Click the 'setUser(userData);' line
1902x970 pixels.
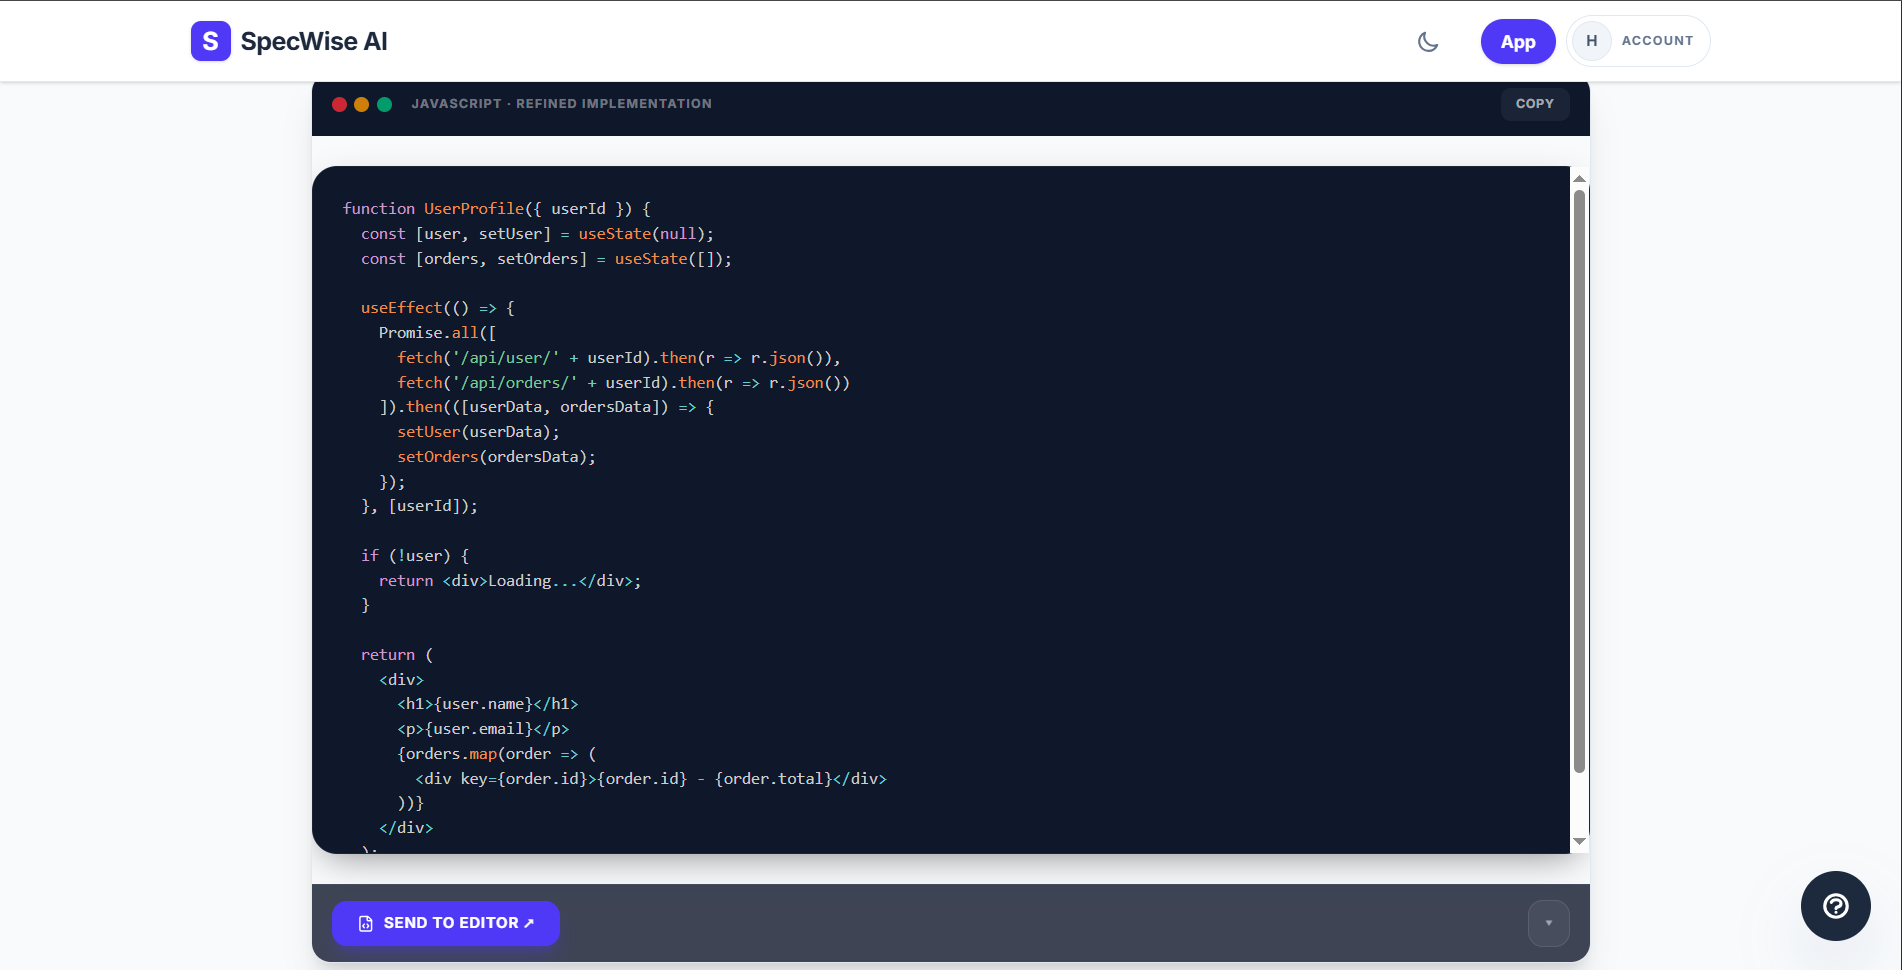[x=478, y=432]
